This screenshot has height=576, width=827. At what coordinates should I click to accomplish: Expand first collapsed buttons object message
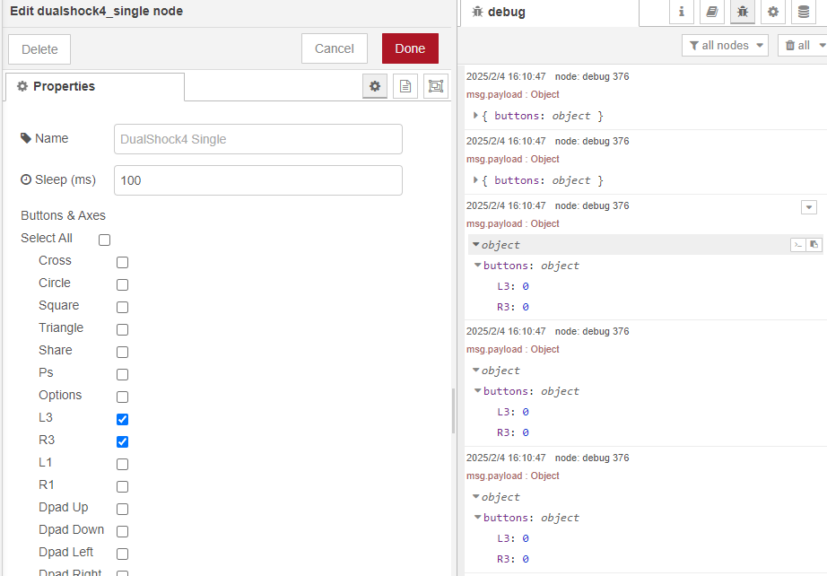click(x=476, y=116)
